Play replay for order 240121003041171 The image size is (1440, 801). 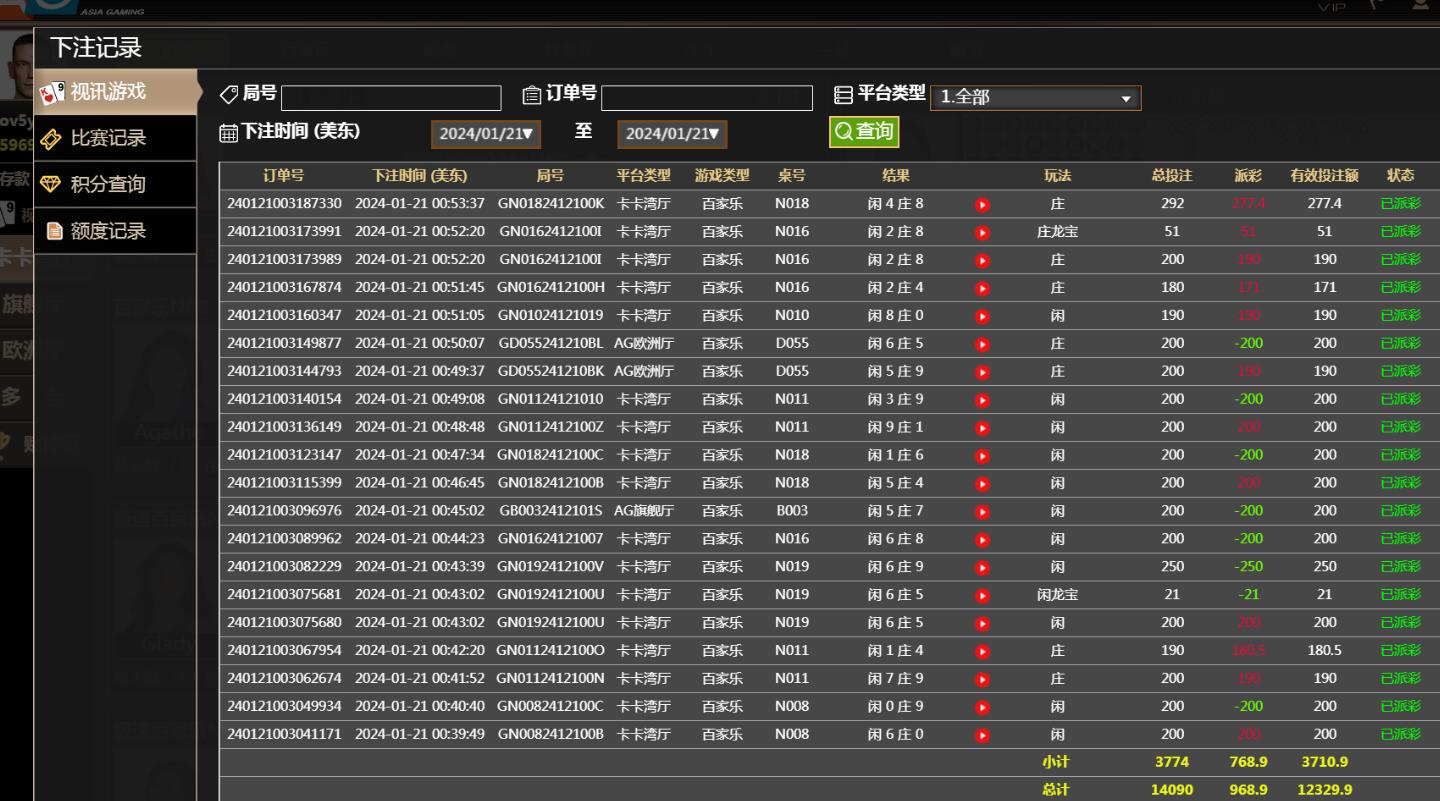pyautogui.click(x=982, y=736)
